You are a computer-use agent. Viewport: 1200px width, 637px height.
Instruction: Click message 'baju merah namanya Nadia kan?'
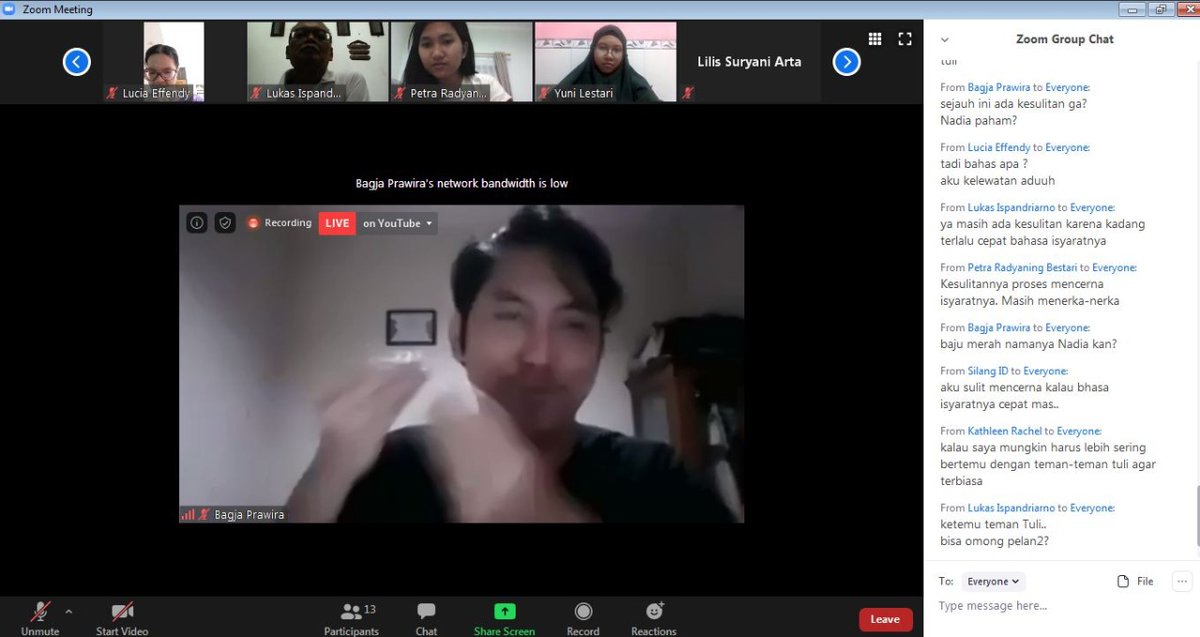pyautogui.click(x=1028, y=344)
